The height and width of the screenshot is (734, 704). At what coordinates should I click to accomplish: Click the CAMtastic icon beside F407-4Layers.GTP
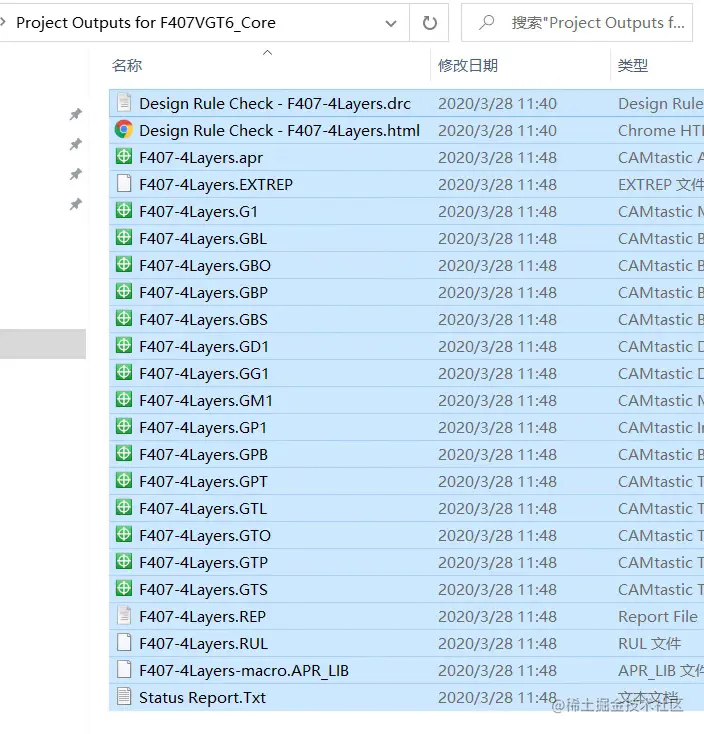[124, 561]
